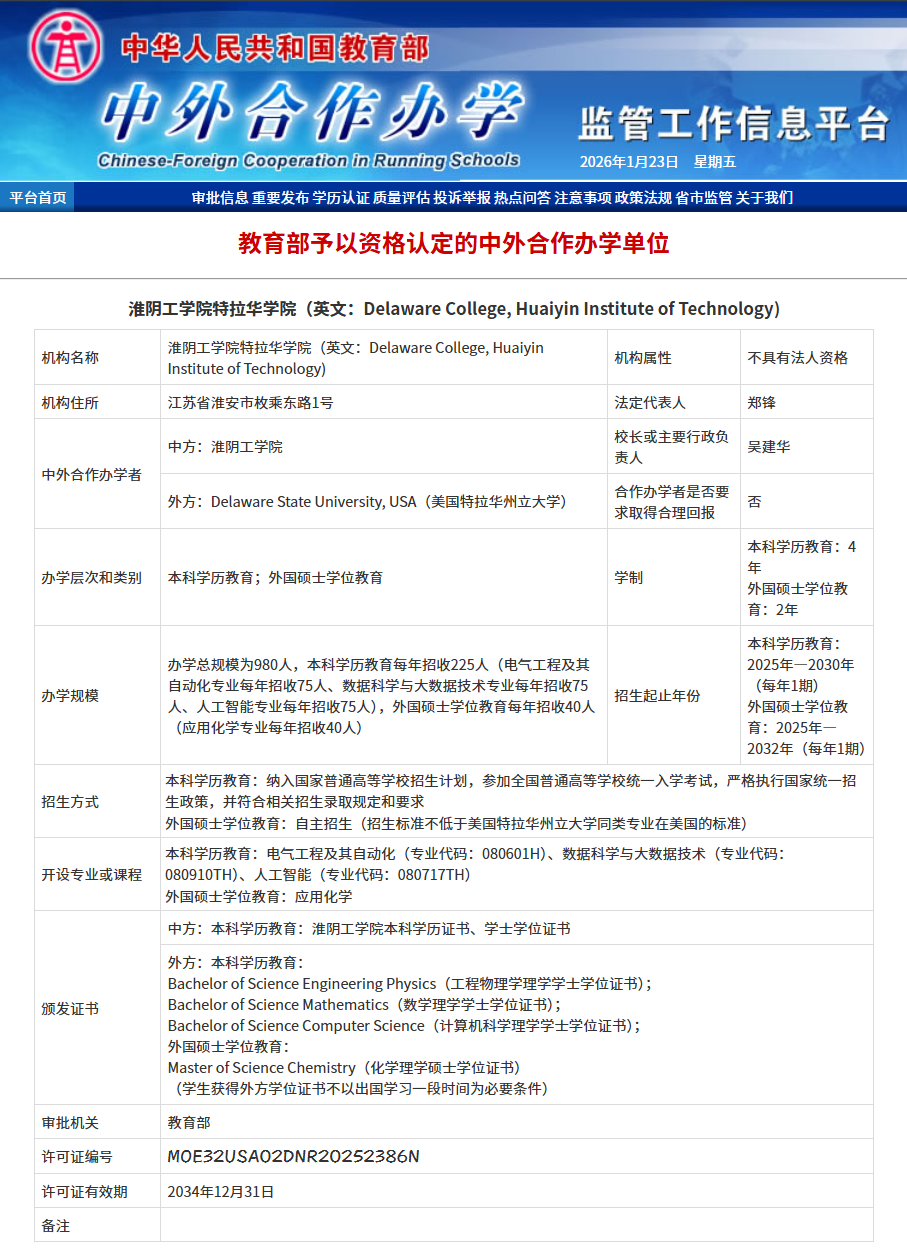Screen dimensions: 907x1251
Task: Click the 淮阴工学院本科学历证书、学士学位证书 row
Action: tap(517, 928)
